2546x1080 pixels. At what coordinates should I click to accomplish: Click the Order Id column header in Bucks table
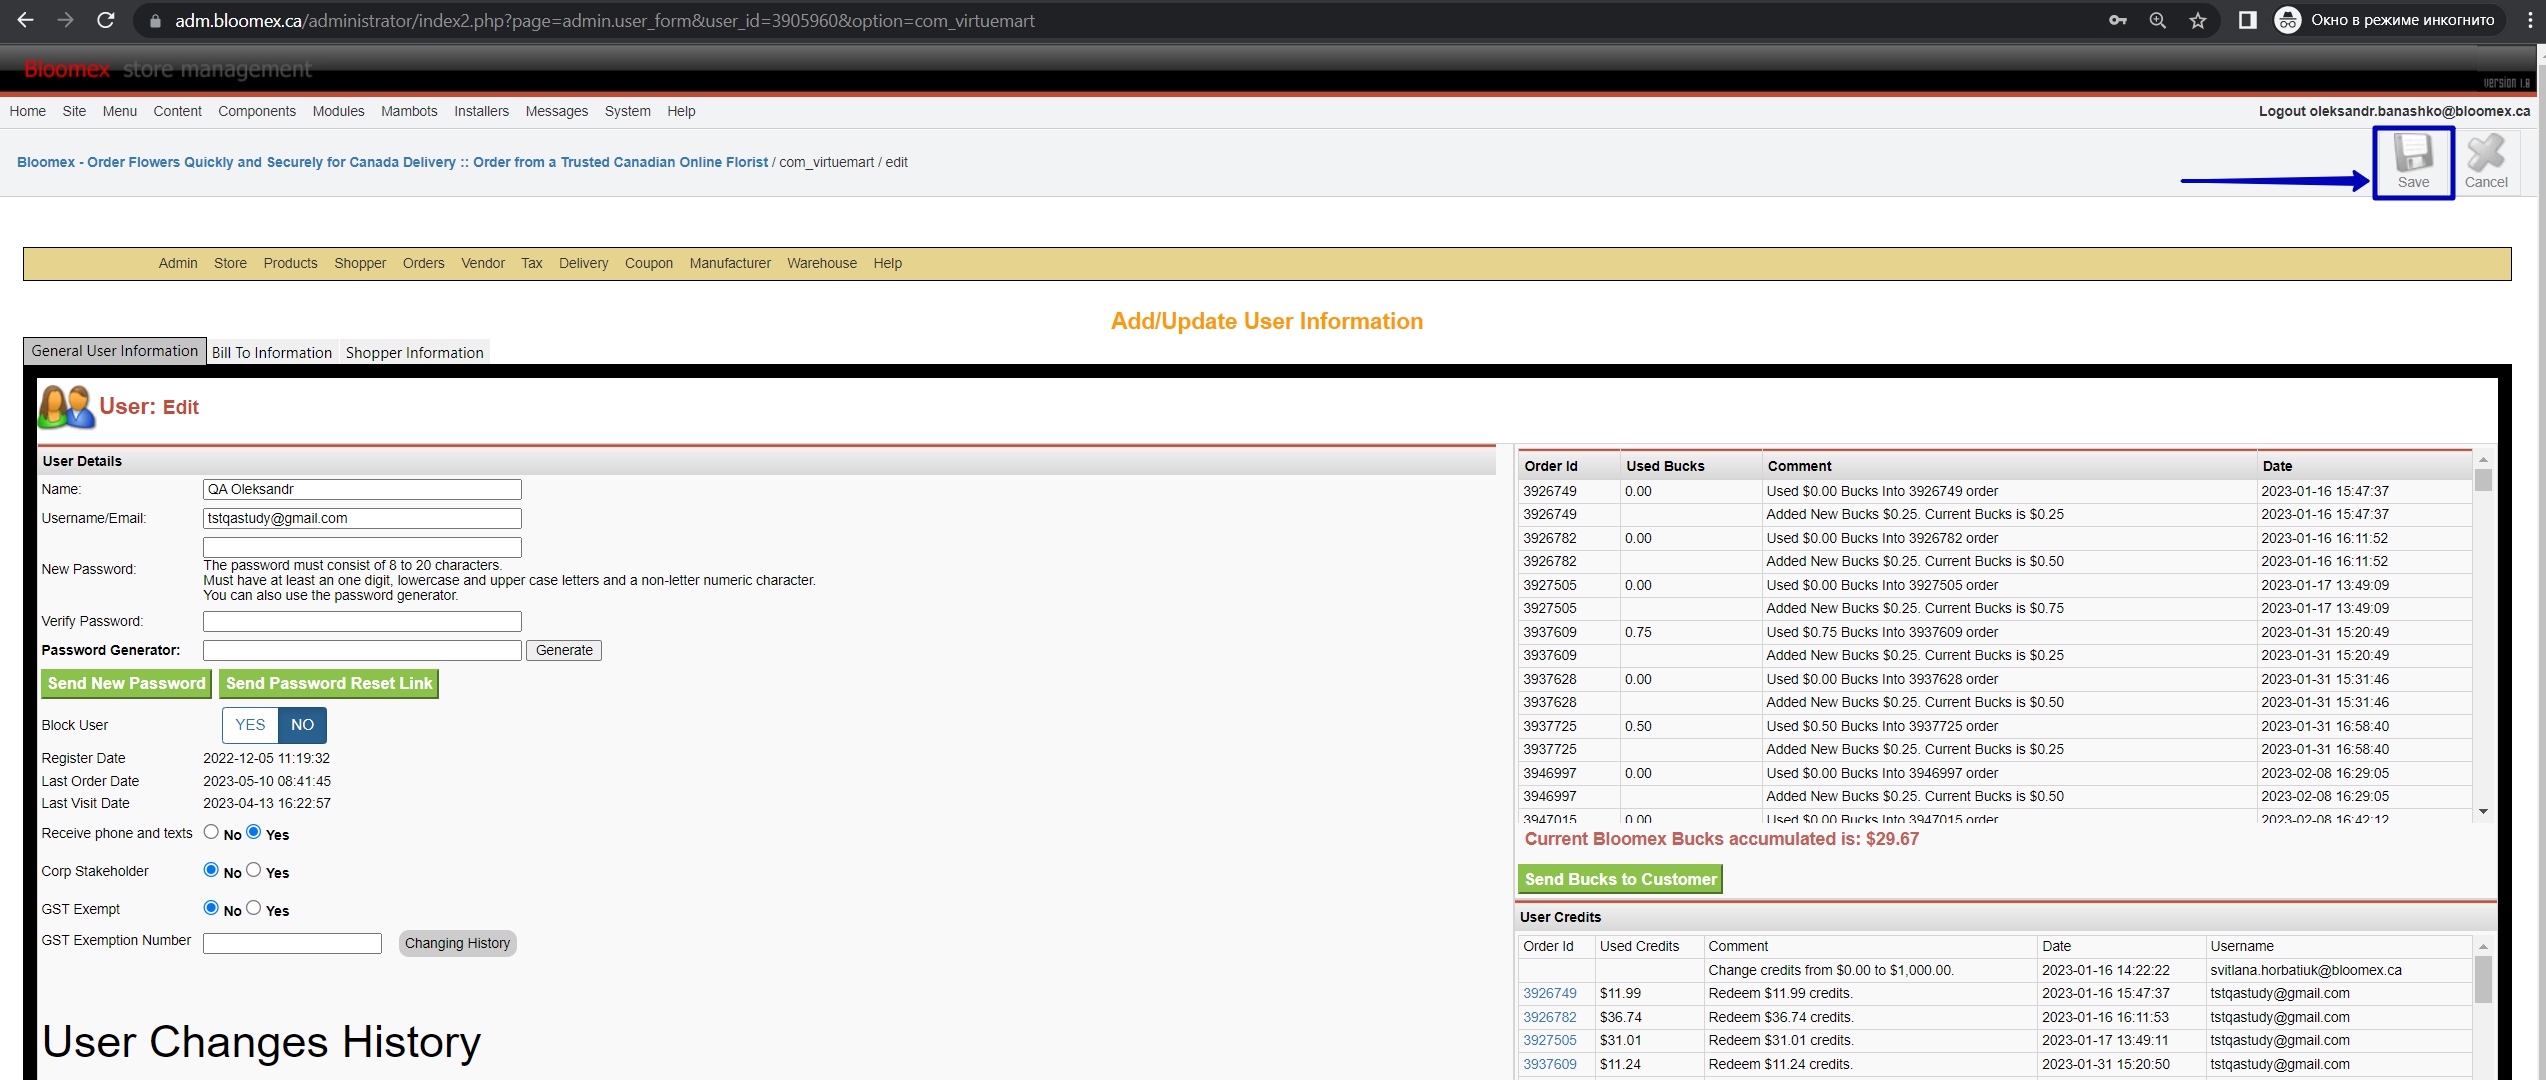[x=1550, y=466]
